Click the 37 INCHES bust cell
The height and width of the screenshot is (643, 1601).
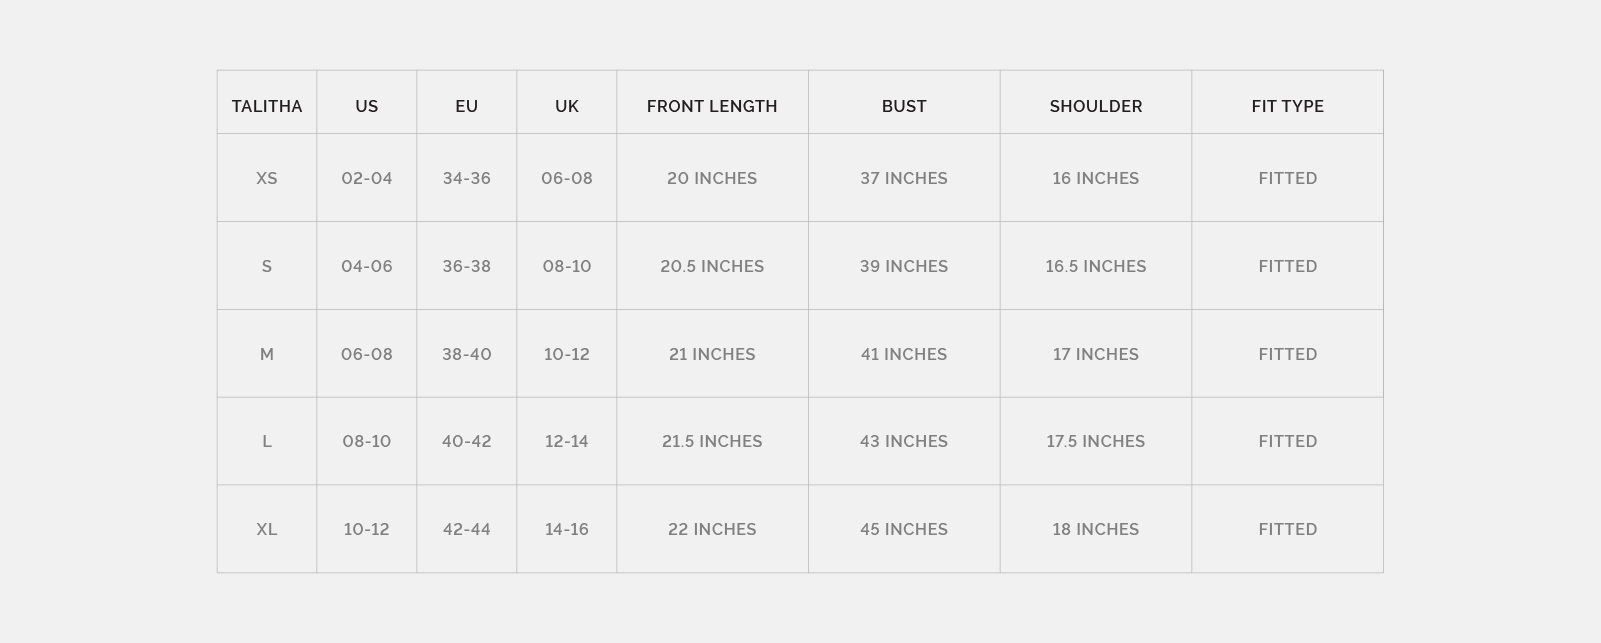(904, 178)
